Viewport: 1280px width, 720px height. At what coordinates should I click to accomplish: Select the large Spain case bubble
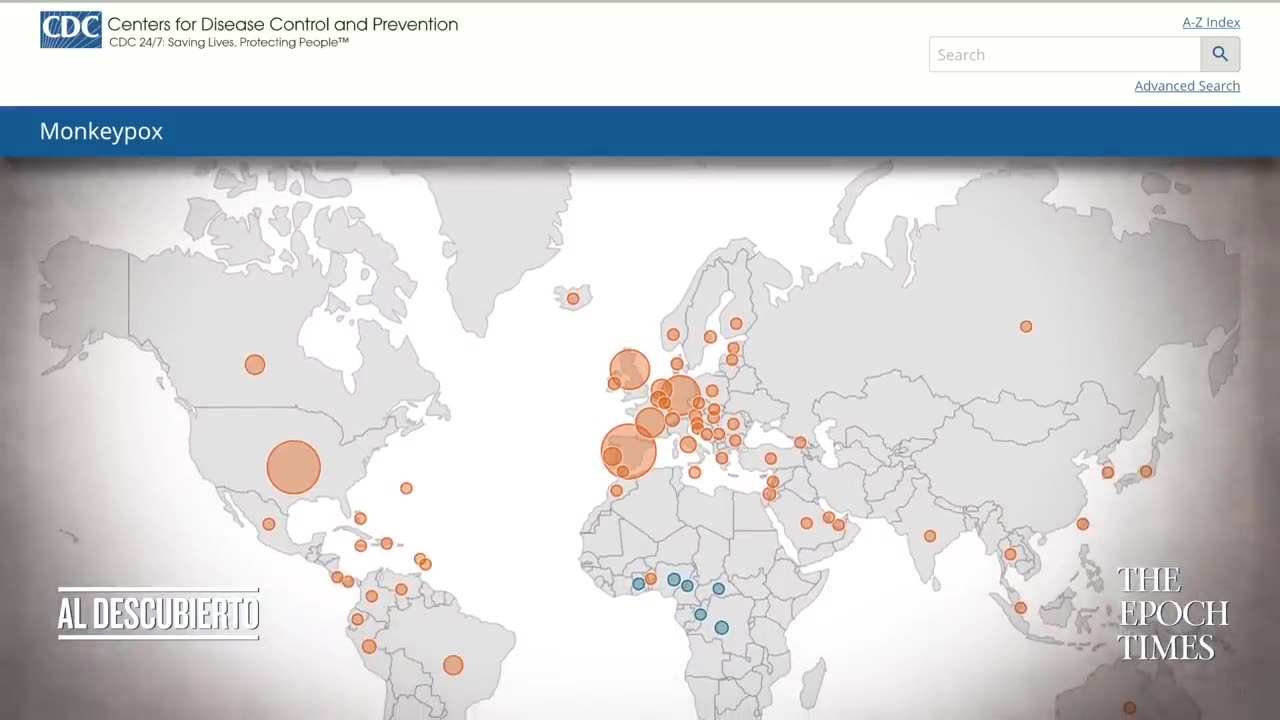pos(628,451)
